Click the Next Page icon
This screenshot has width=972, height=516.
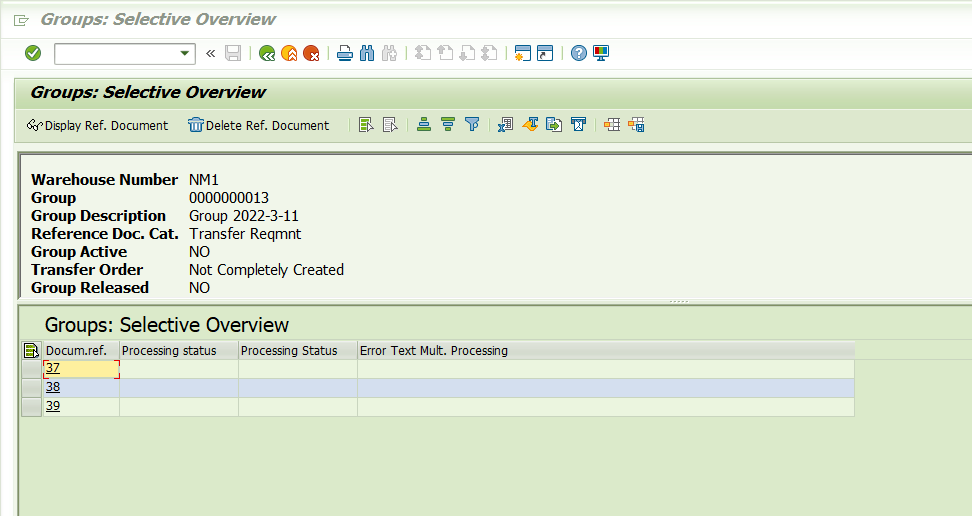(467, 53)
